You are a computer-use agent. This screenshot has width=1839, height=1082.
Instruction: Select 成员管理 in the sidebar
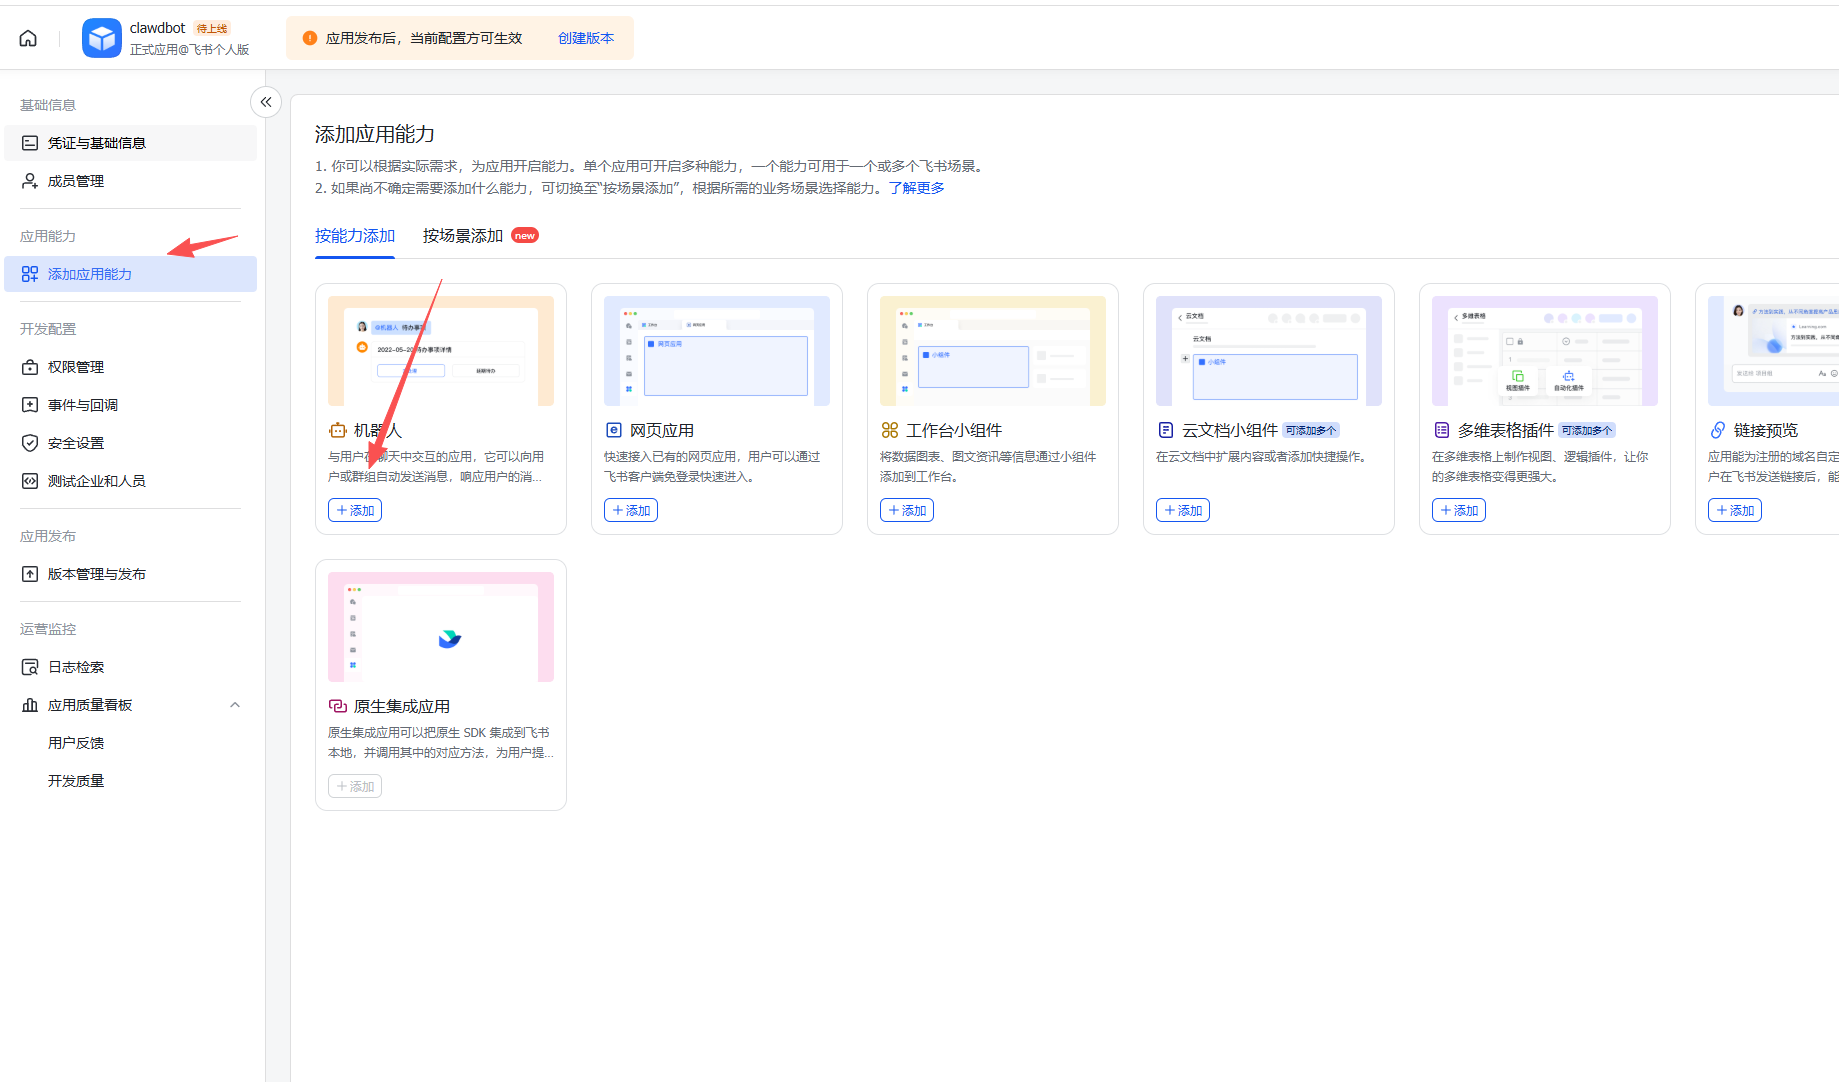pos(77,181)
